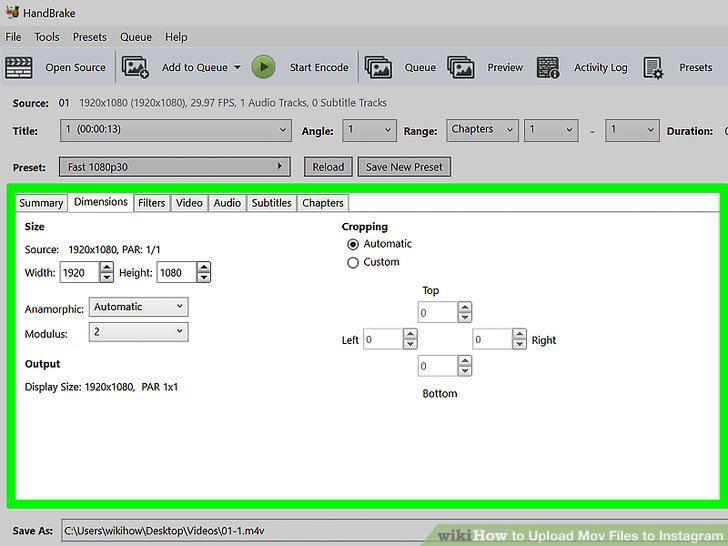Click the Queue stacked images icon
The image size is (728, 546).
(378, 67)
